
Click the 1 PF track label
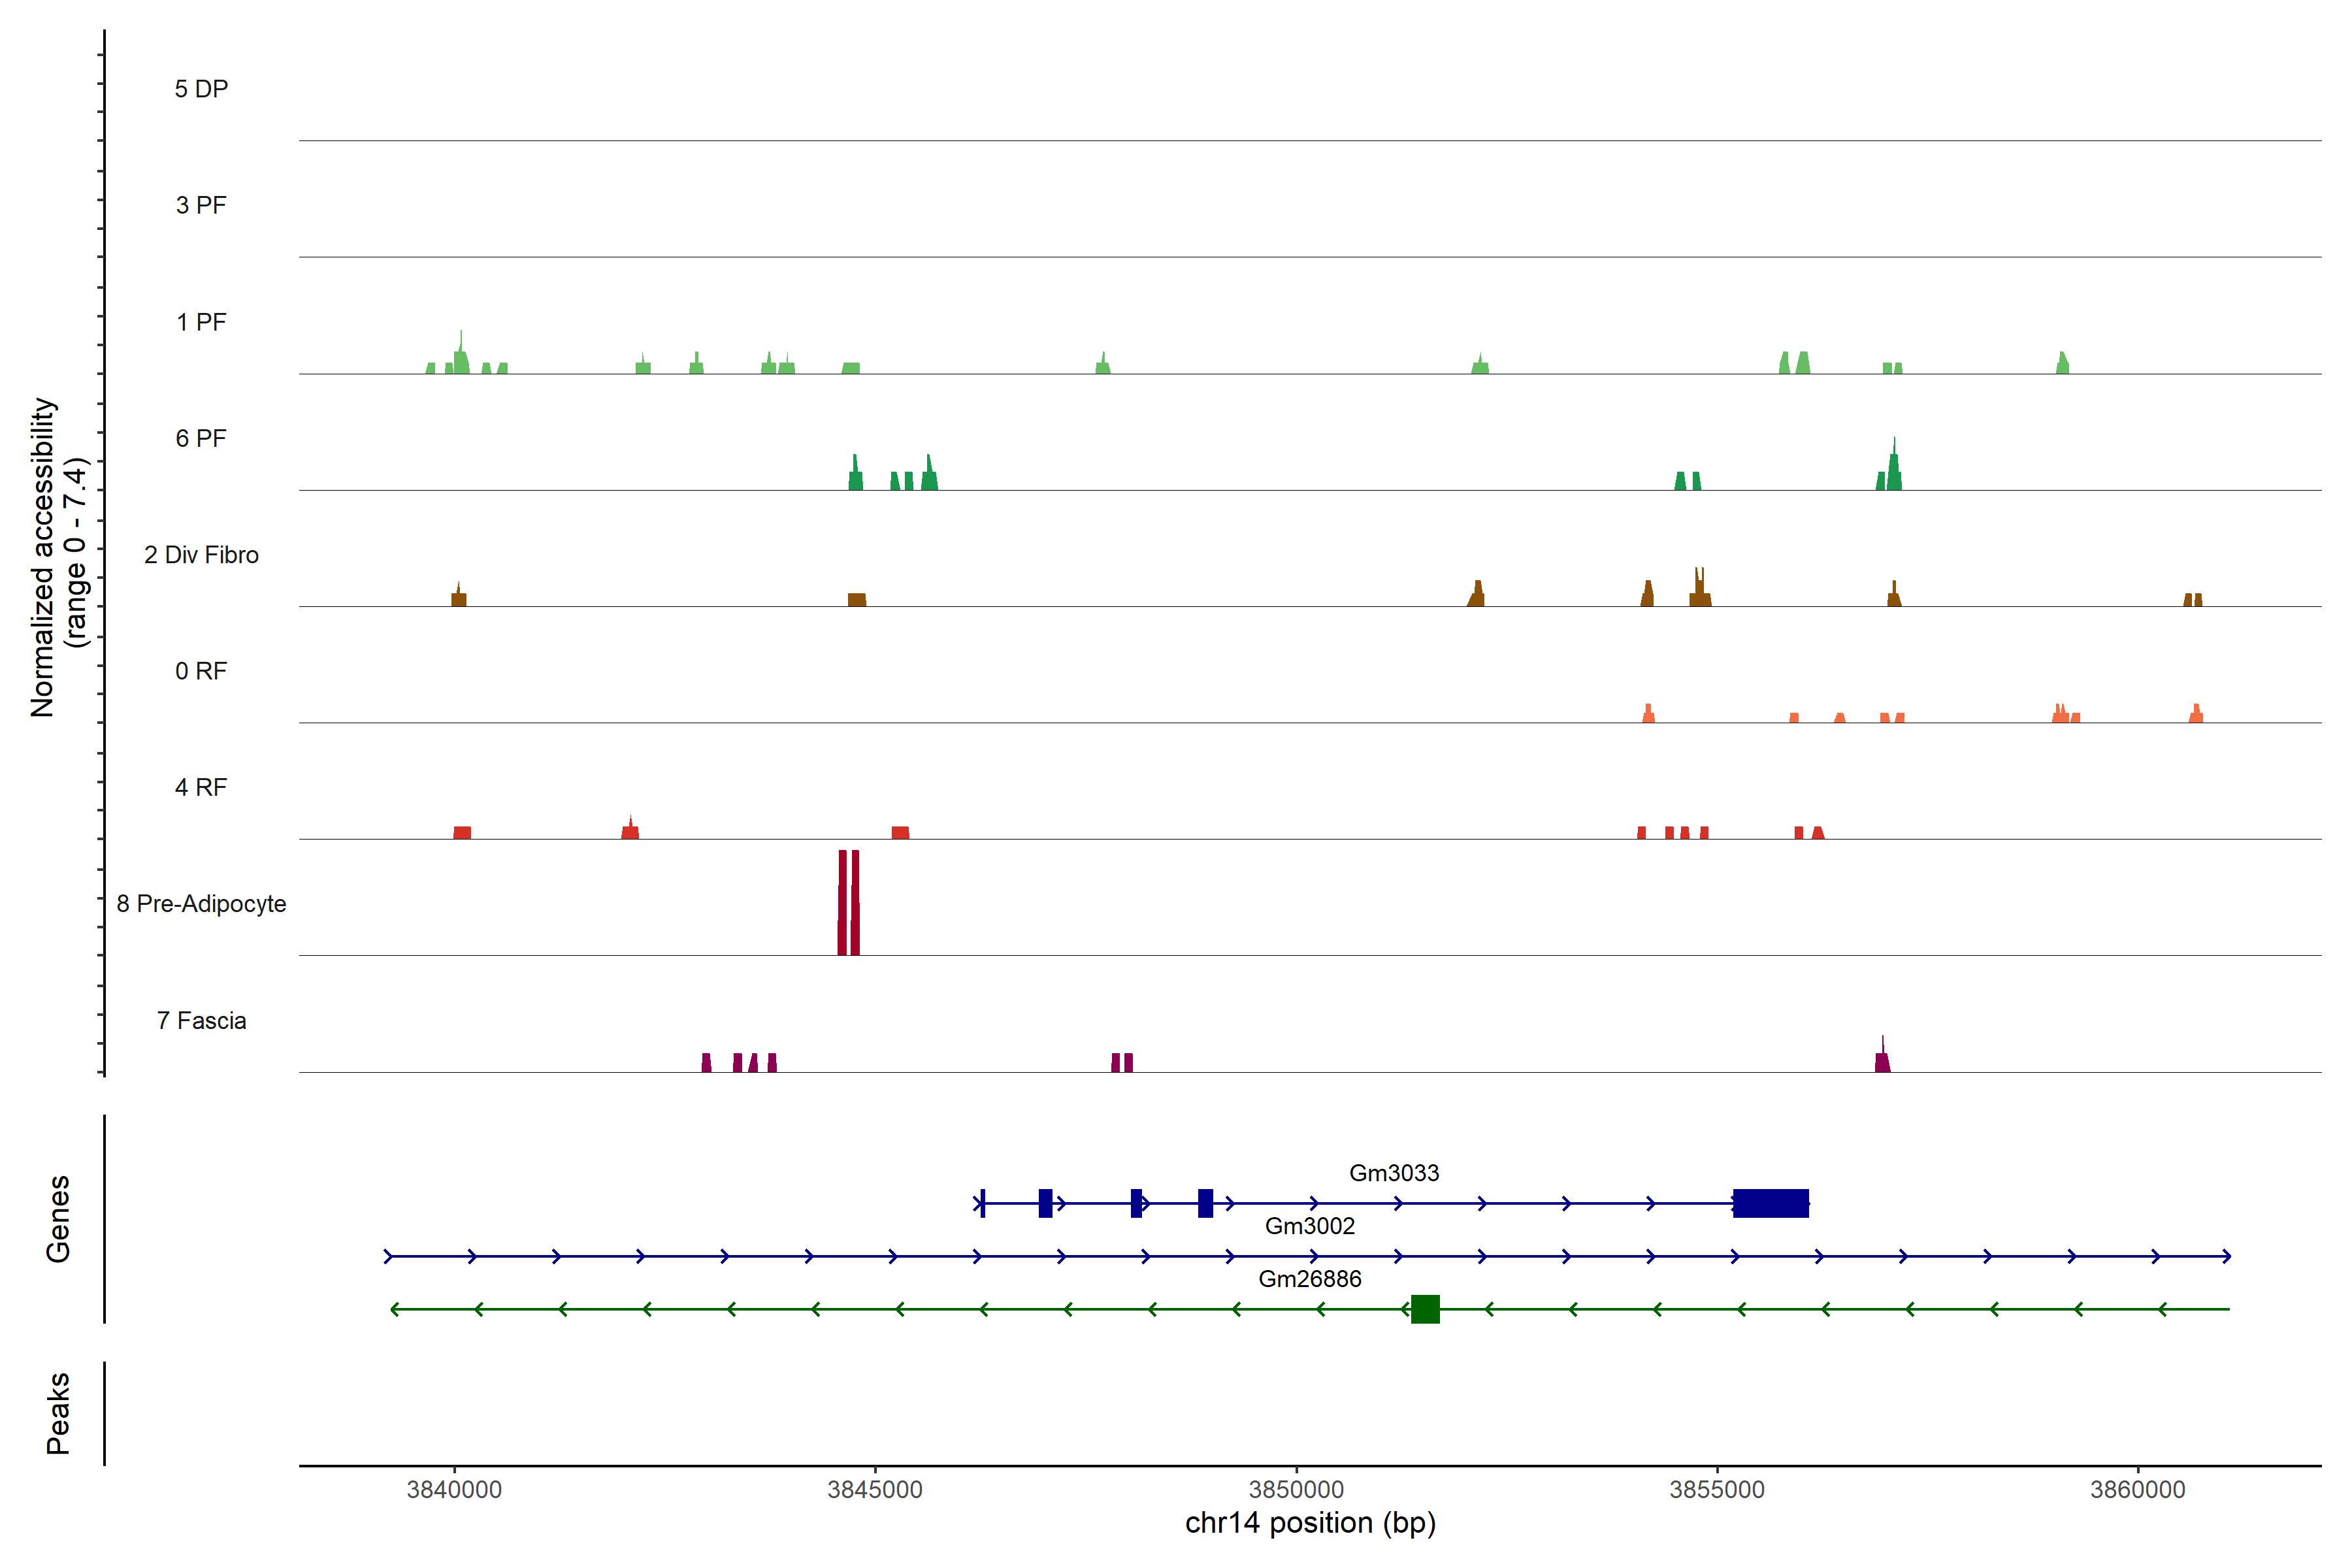(201, 322)
